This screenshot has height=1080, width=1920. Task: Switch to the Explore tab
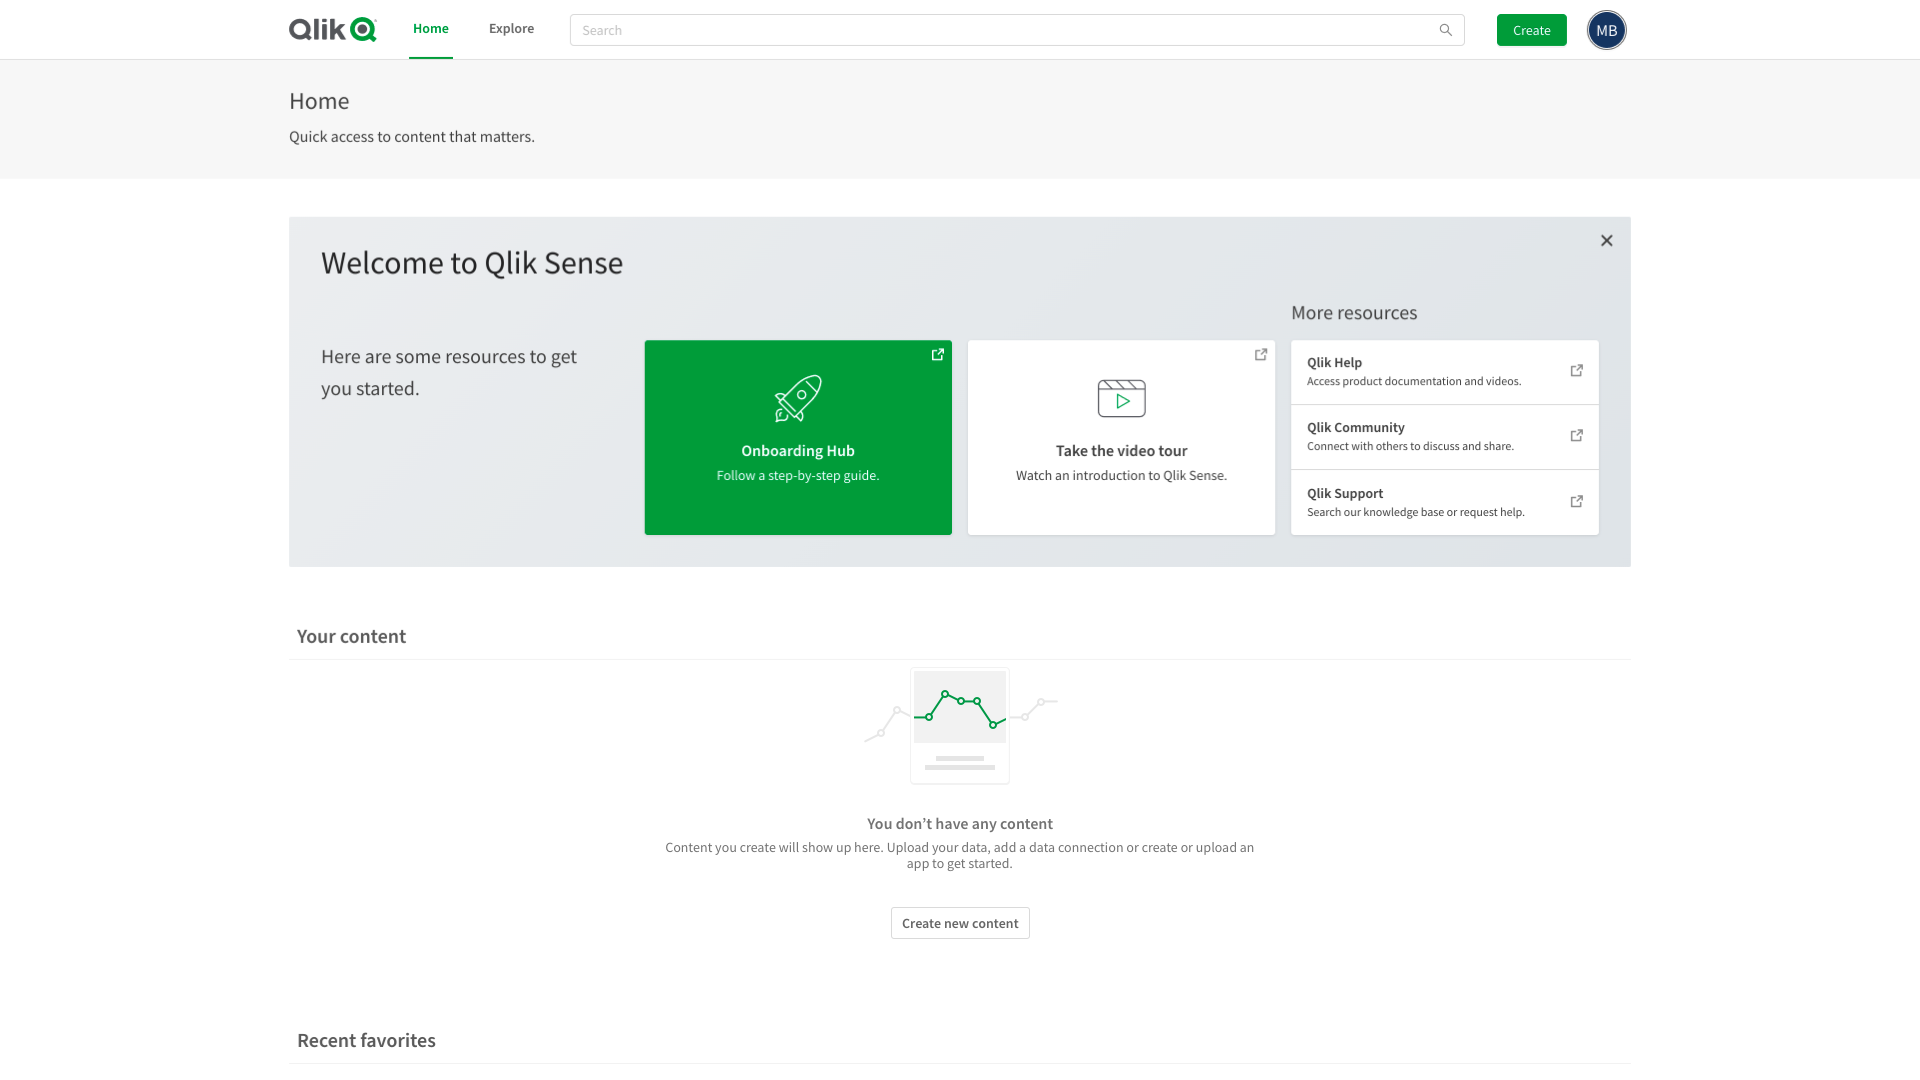click(x=511, y=29)
